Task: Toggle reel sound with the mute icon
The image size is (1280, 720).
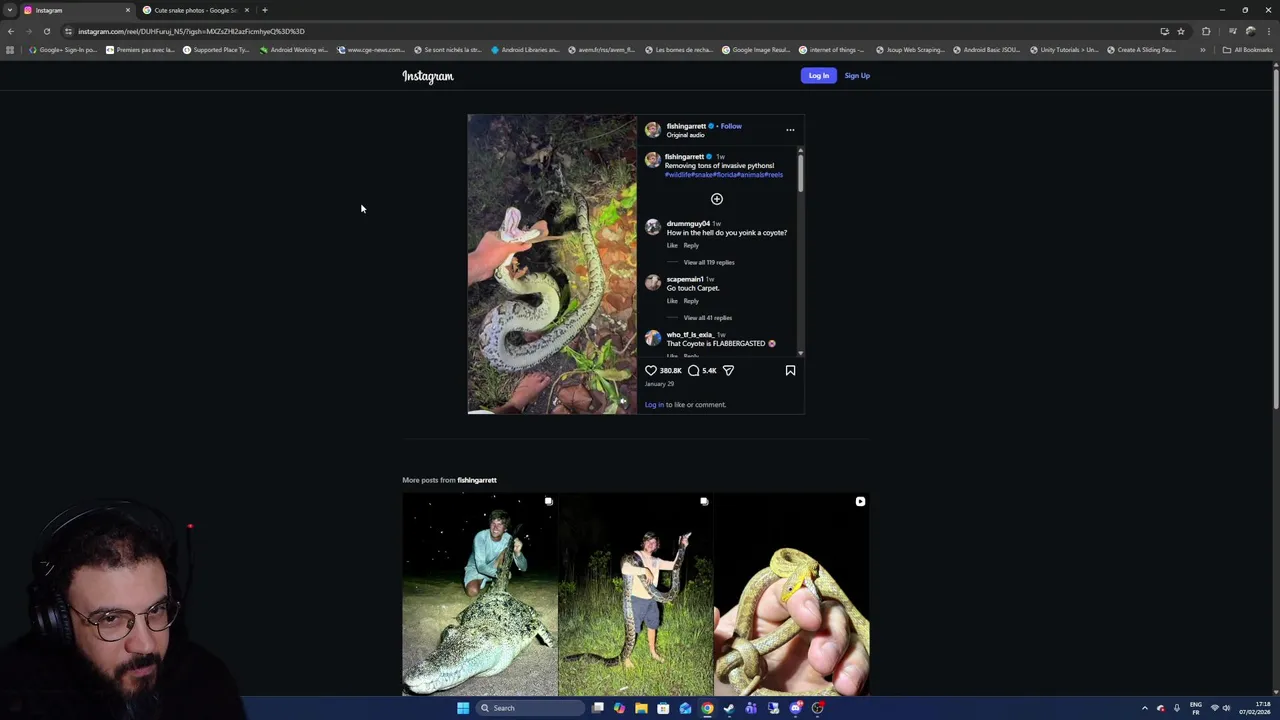Action: (x=623, y=401)
